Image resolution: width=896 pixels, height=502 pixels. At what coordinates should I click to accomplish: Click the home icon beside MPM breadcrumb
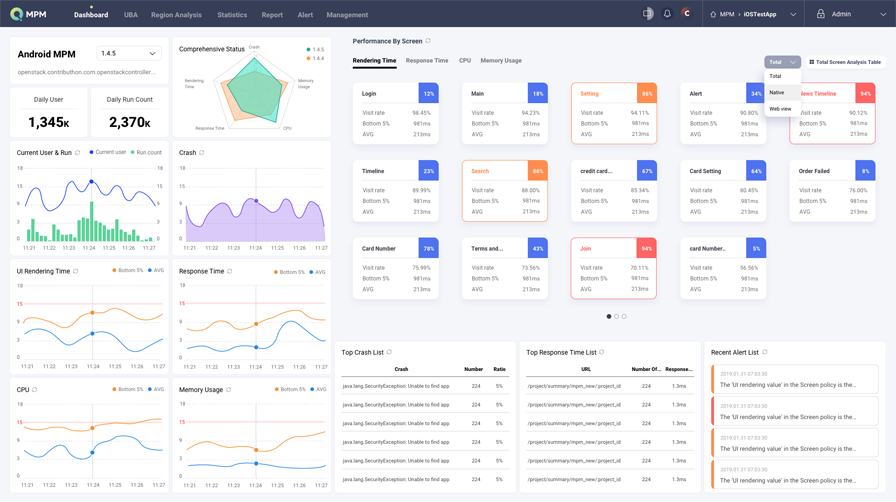coord(713,14)
